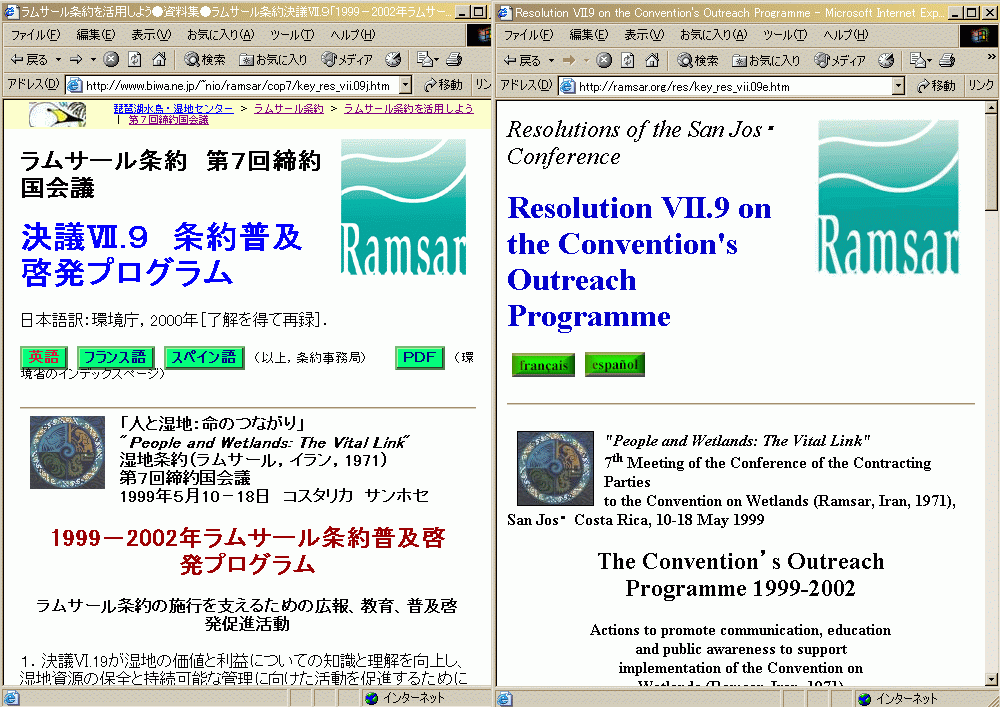1000x707 pixels.
Task: Open mail dropdown arrow in right window toolbar
Action: pyautogui.click(x=930, y=61)
